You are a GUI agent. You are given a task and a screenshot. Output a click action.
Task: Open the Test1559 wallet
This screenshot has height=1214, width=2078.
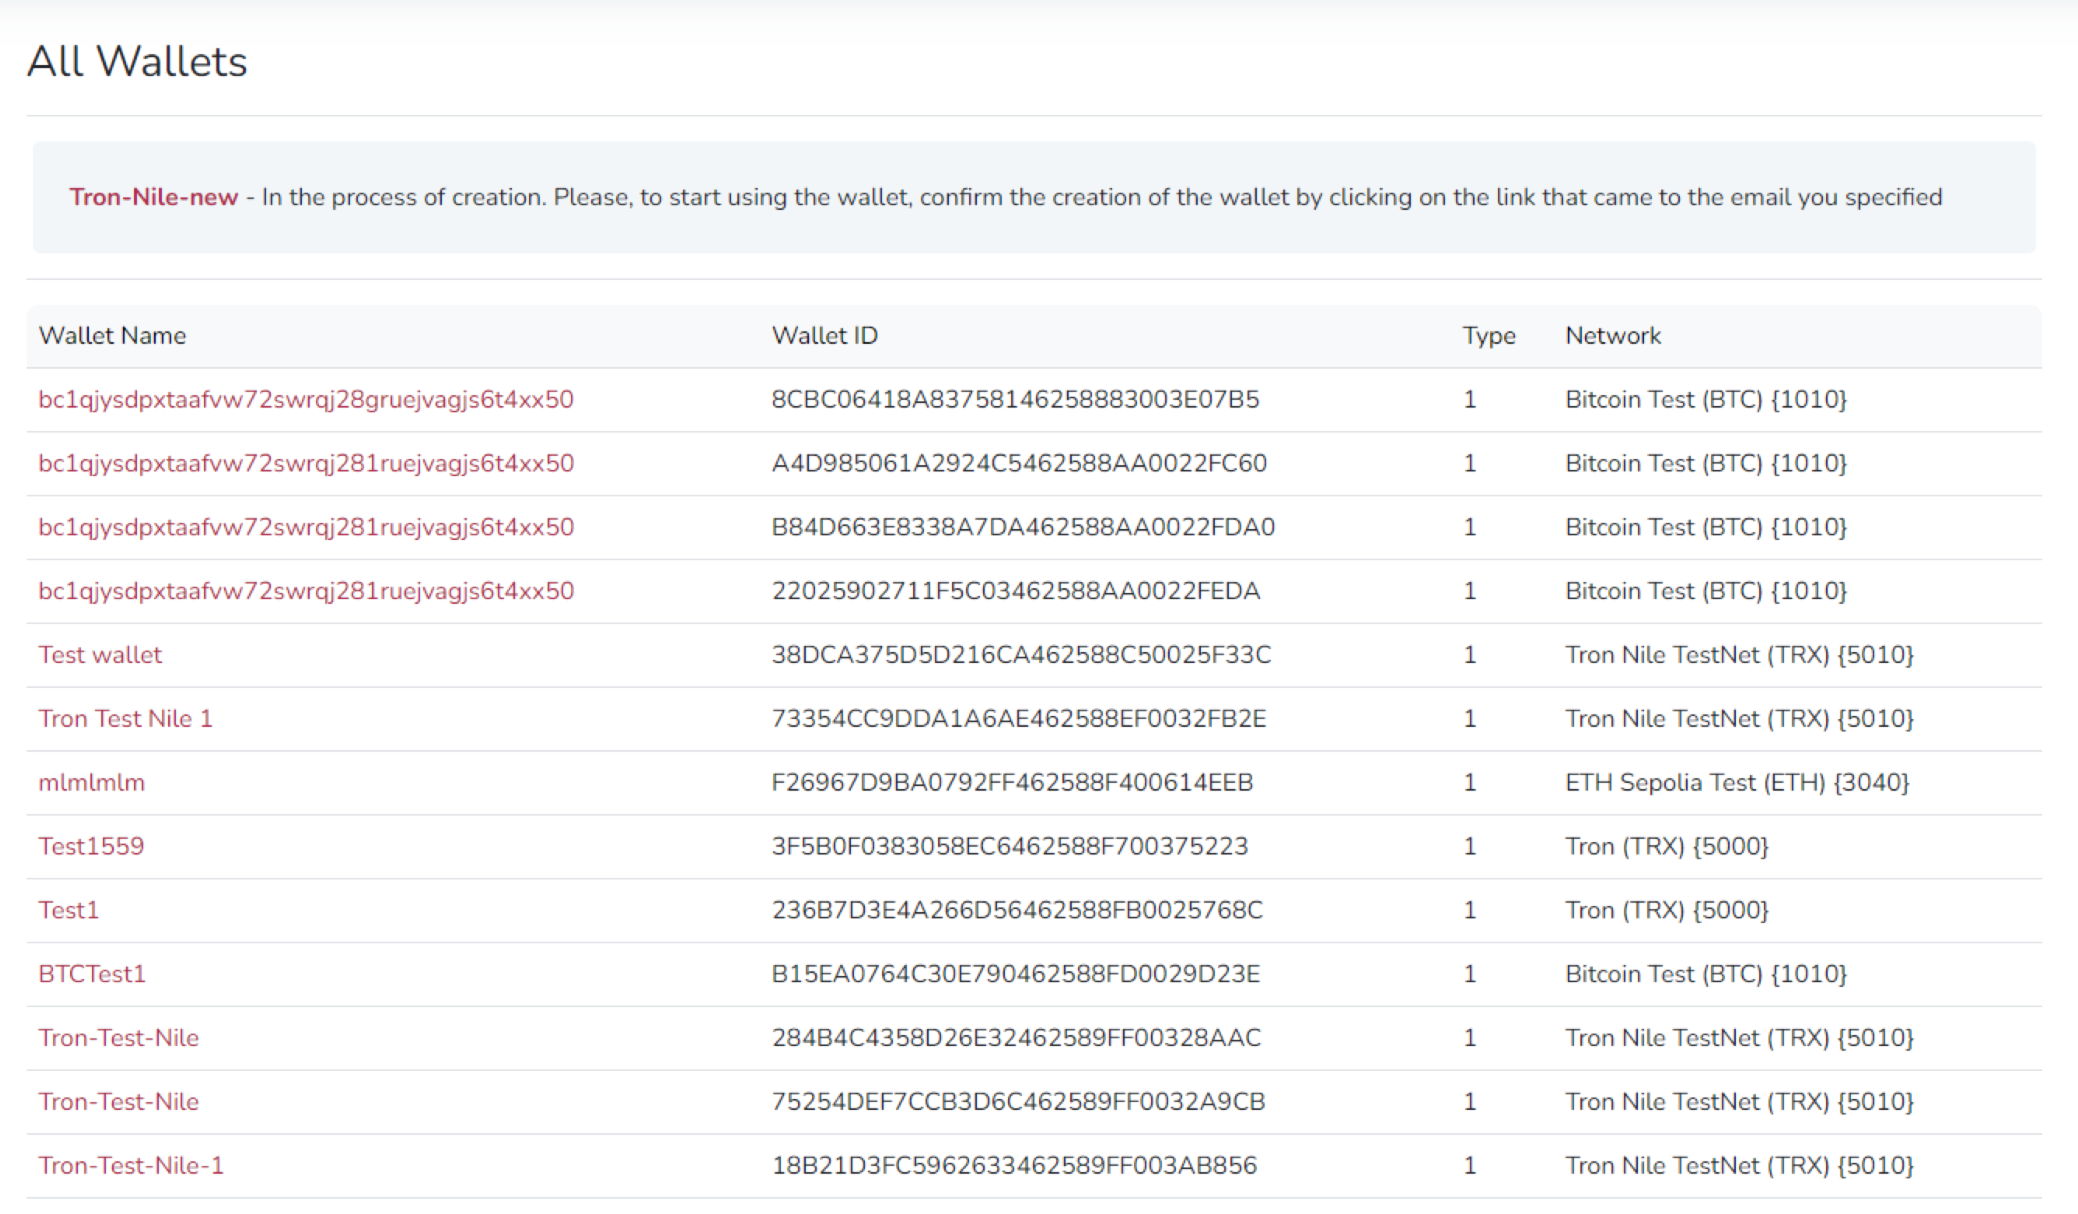tap(91, 847)
